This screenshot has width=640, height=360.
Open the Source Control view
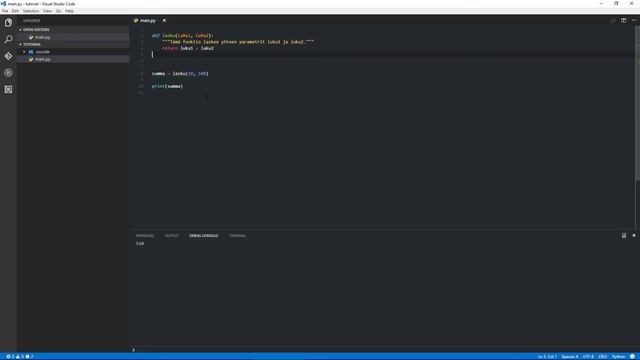point(8,56)
